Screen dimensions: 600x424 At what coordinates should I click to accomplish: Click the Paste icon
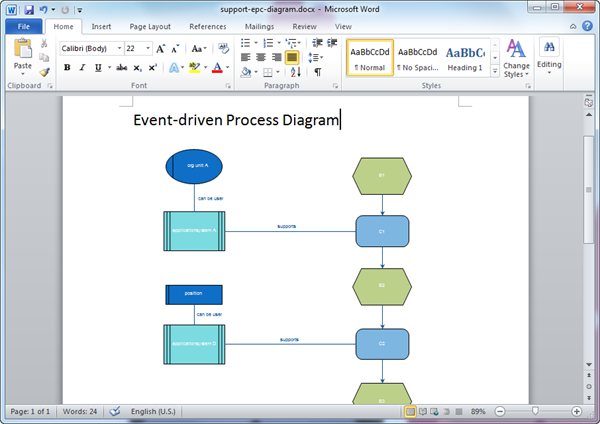click(22, 54)
